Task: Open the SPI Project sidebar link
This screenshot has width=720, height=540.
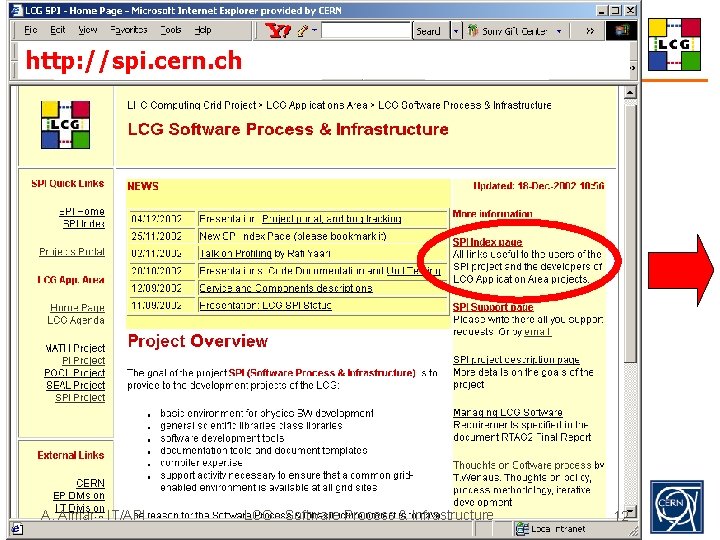Action: [80, 398]
